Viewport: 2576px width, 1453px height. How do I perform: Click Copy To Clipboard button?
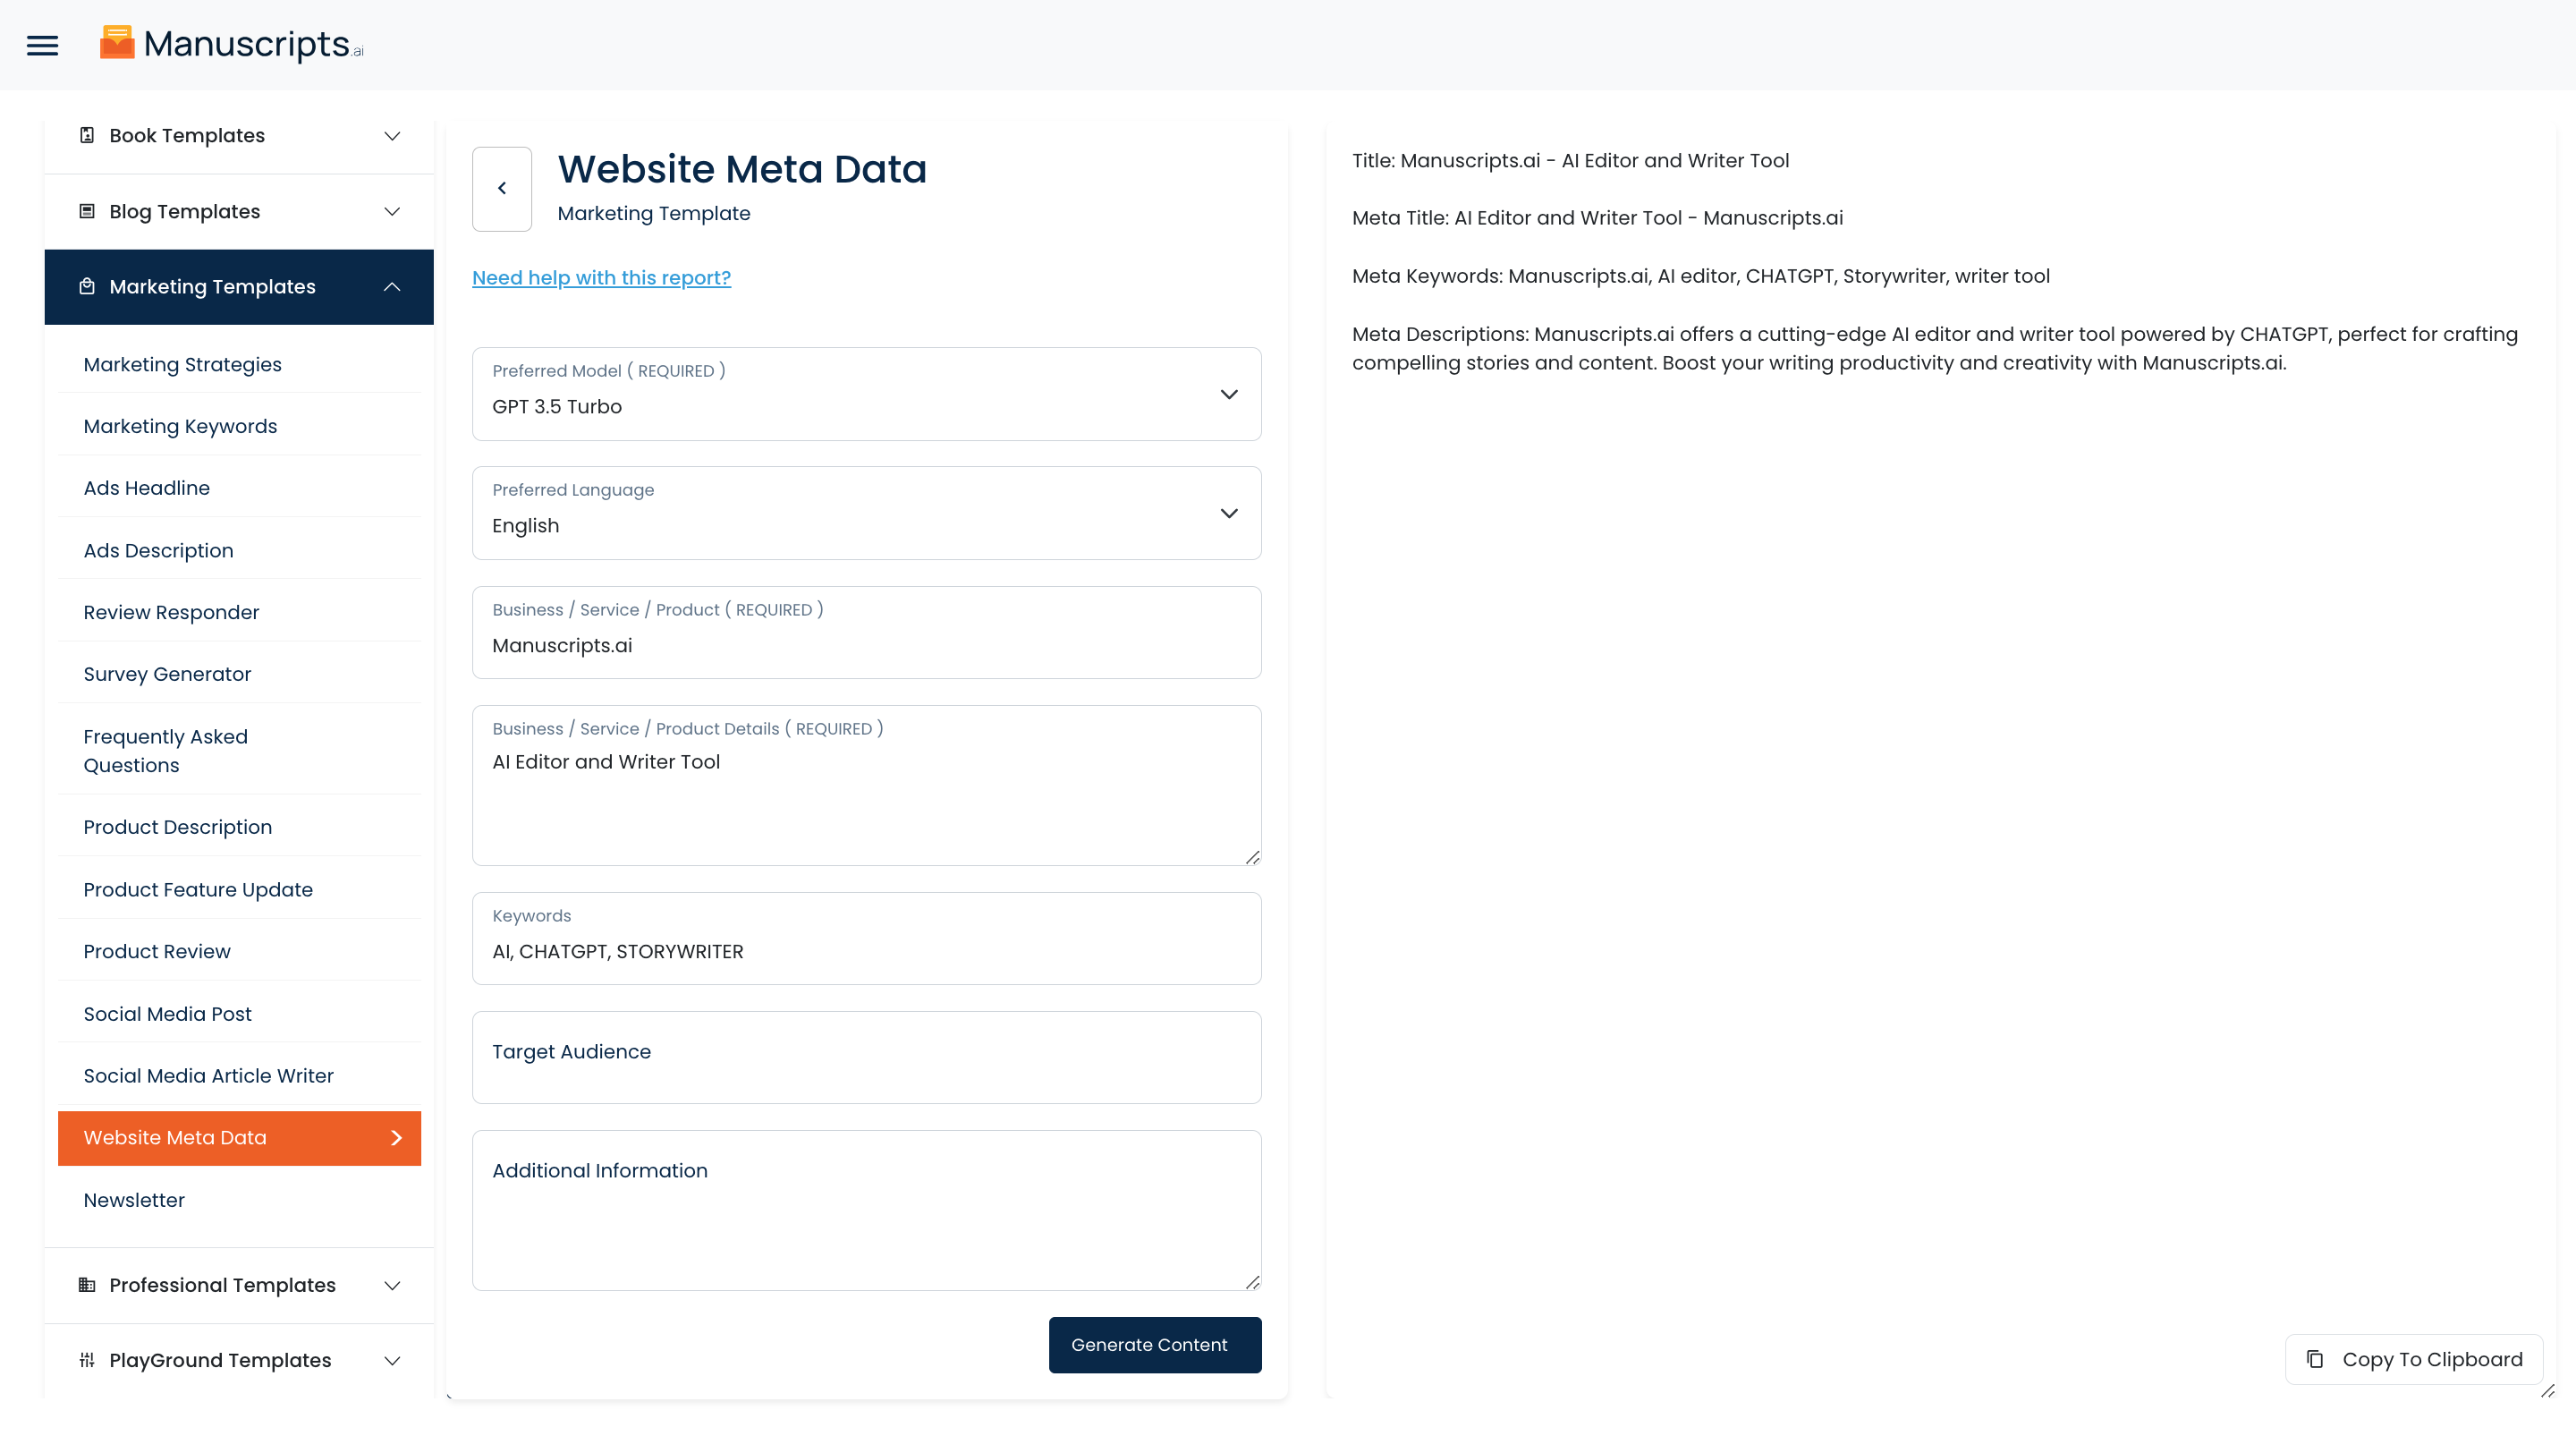click(x=2414, y=1359)
